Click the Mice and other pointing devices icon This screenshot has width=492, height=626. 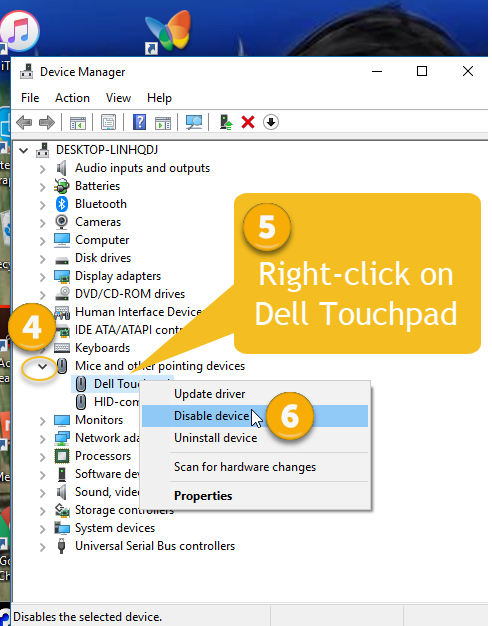click(x=62, y=366)
